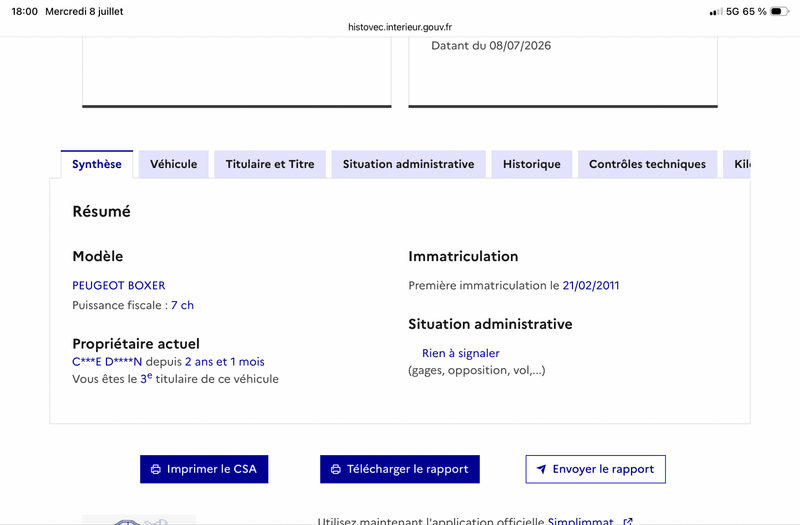Open the Simplimmat link
This screenshot has width=800, height=525.
coord(580,521)
